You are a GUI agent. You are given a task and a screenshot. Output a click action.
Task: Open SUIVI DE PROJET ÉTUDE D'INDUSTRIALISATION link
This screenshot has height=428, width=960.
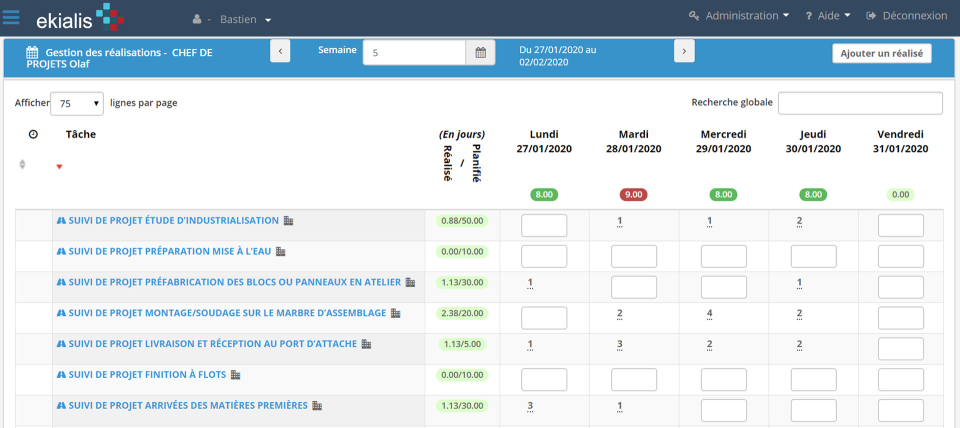click(x=173, y=220)
